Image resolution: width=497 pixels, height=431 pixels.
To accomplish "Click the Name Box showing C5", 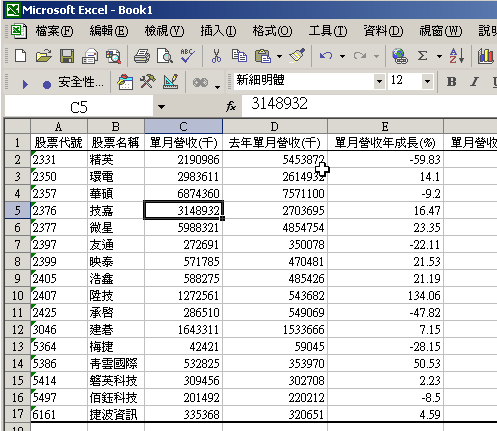I will coord(79,107).
